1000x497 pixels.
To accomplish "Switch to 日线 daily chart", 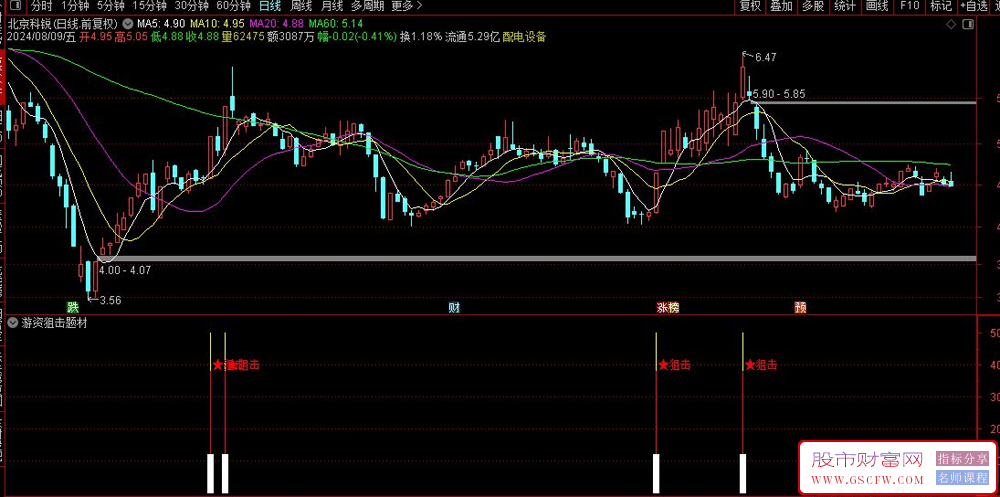I will pos(270,6).
